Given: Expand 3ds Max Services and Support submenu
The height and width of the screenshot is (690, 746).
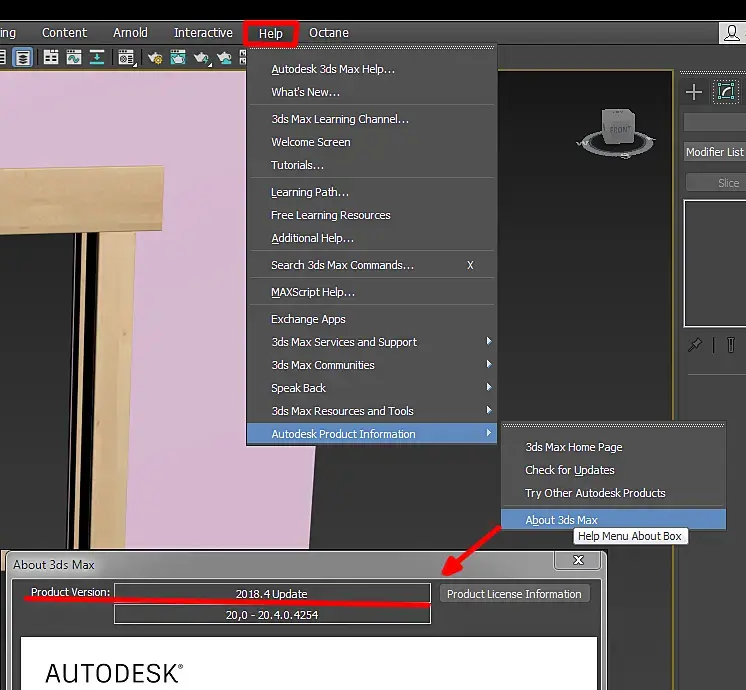Looking at the screenshot, I should 372,342.
